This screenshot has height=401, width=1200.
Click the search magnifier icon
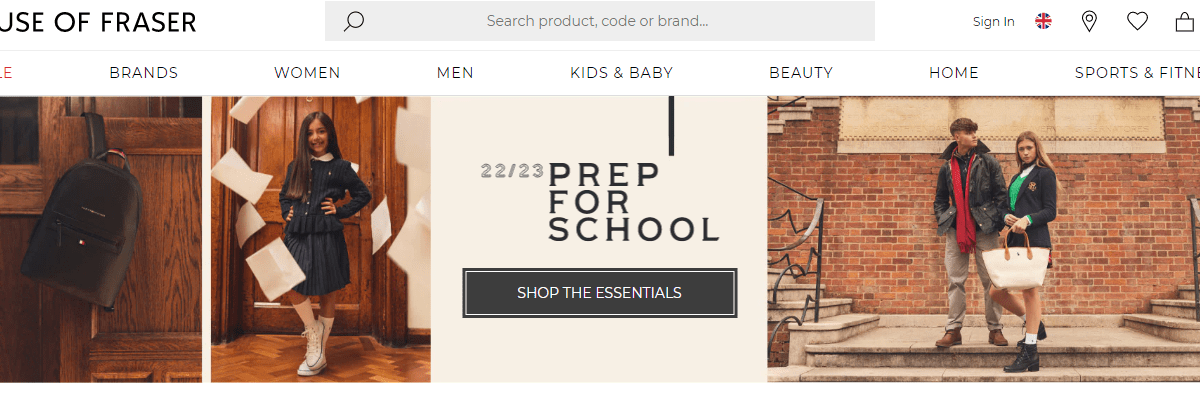click(x=353, y=21)
